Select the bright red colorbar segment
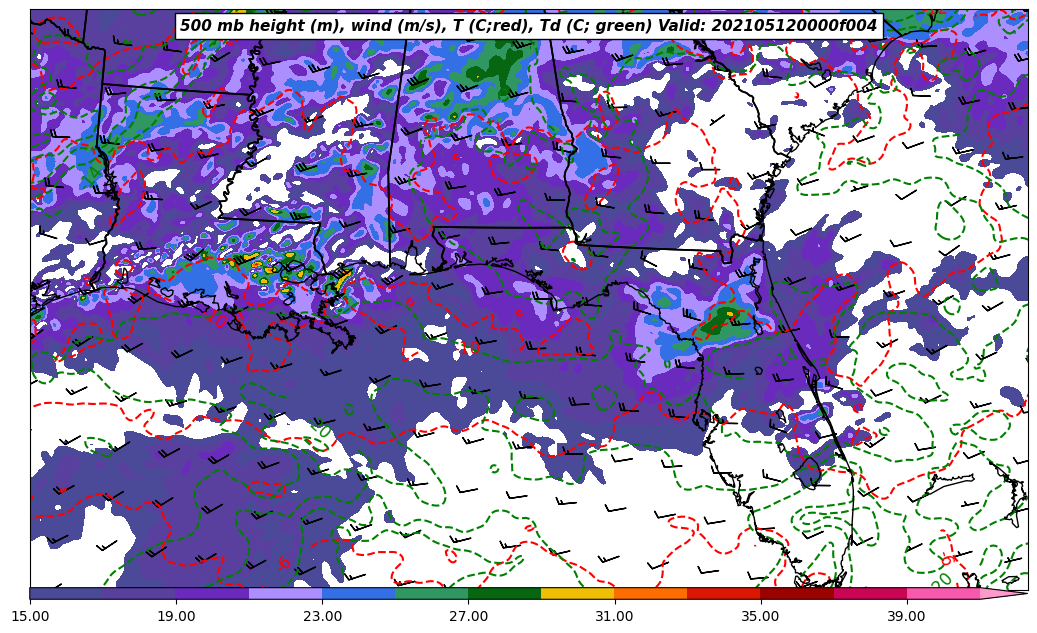 point(723,593)
